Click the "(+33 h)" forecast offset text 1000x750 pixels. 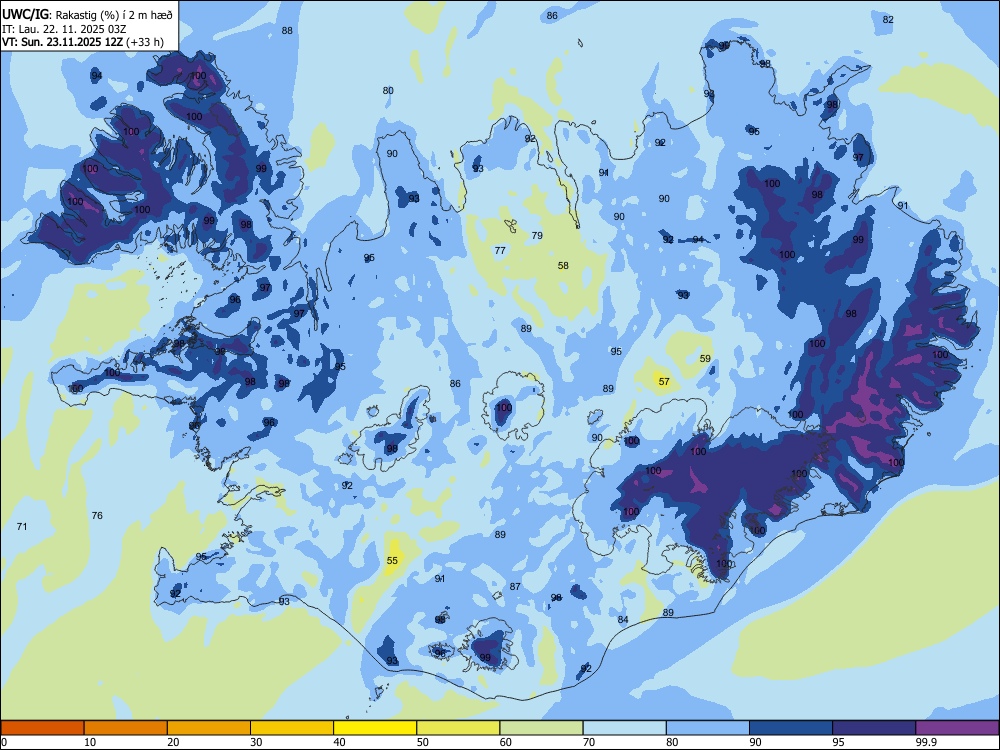tap(145, 42)
